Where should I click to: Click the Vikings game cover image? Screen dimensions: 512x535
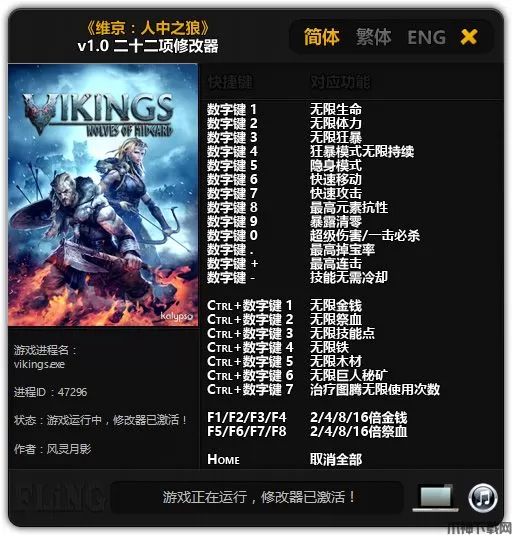pos(103,195)
